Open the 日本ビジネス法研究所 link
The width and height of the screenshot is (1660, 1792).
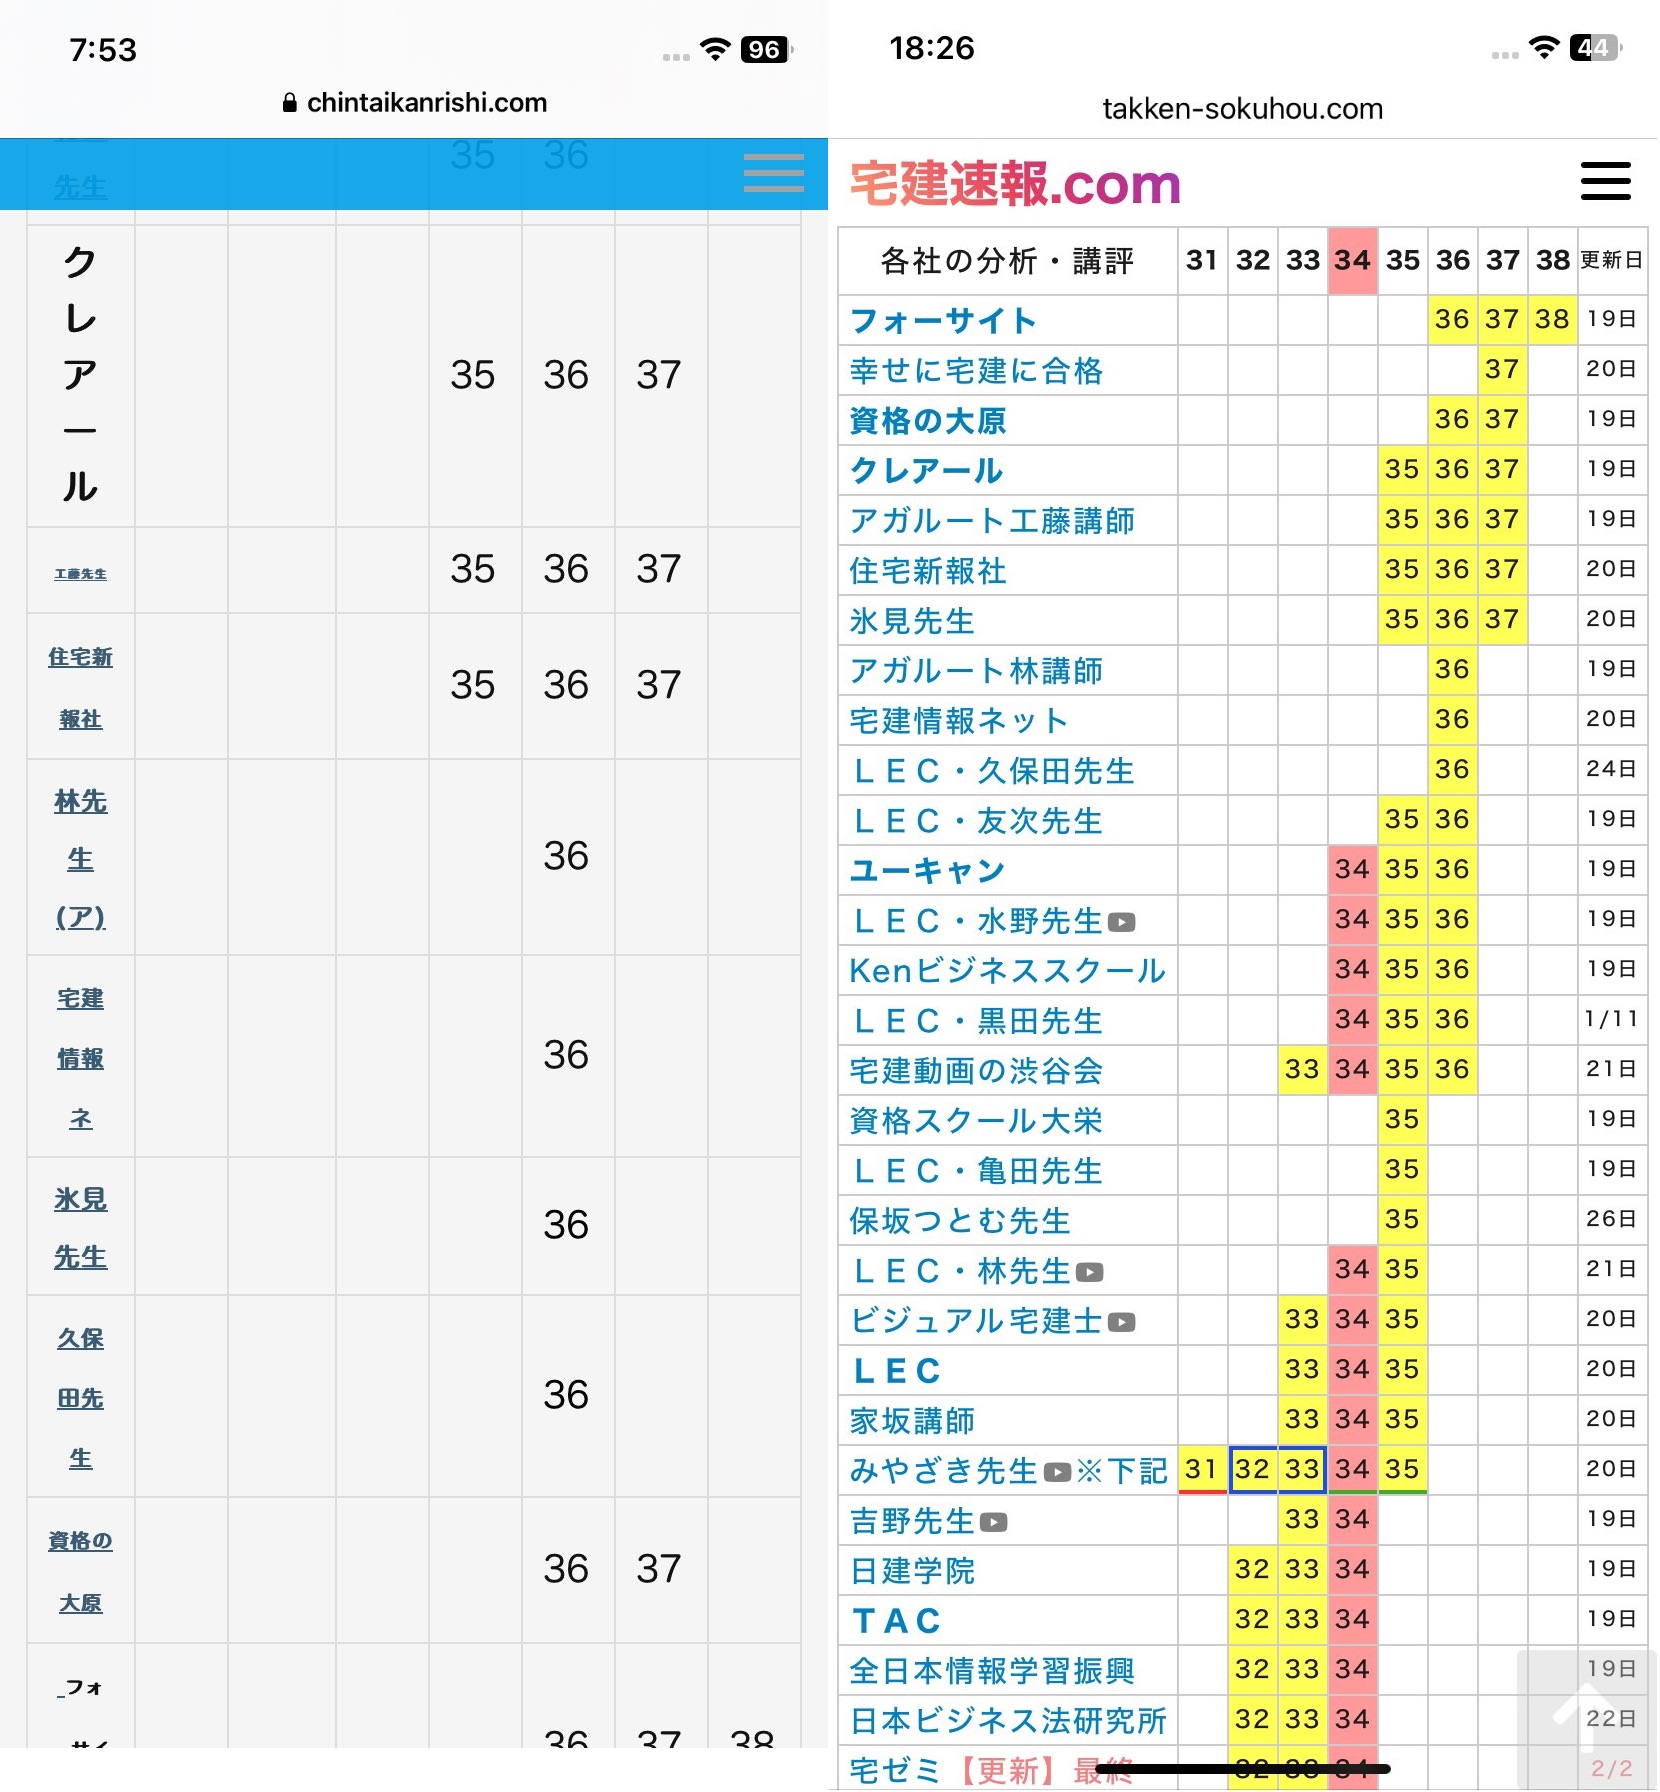pos(1007,1721)
